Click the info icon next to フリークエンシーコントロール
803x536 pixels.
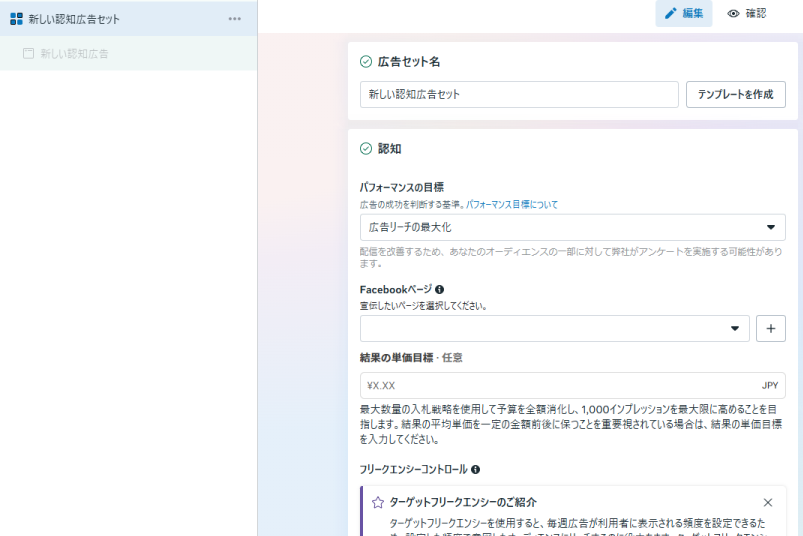click(x=475, y=469)
